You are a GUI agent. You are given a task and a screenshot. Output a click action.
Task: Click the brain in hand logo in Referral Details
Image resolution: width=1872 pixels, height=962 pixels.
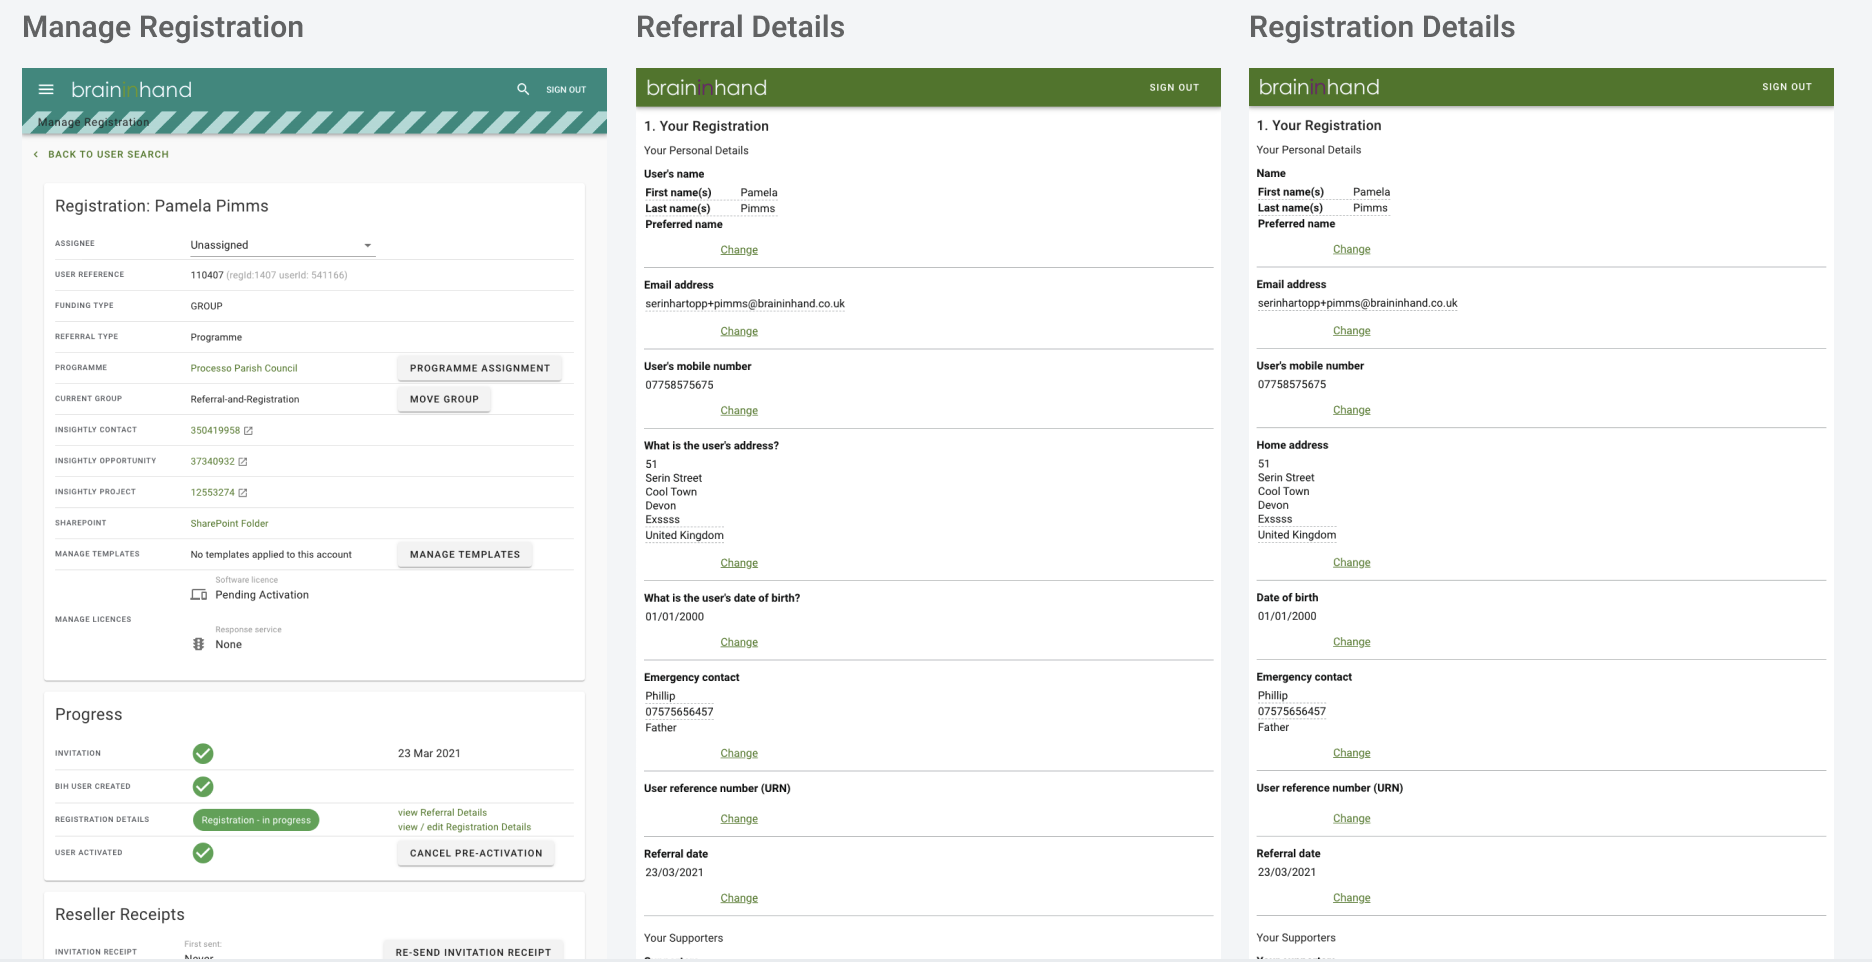pyautogui.click(x=706, y=88)
